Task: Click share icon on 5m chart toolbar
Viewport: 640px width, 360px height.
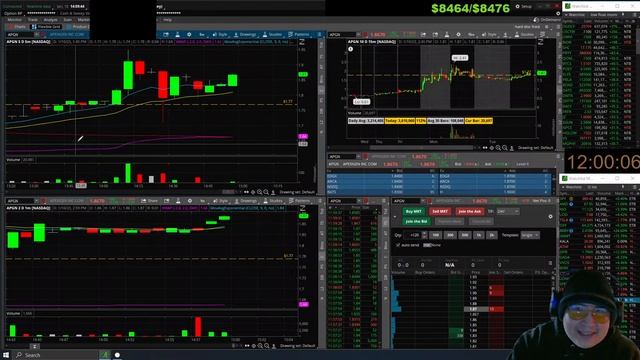Action: tap(166, 35)
